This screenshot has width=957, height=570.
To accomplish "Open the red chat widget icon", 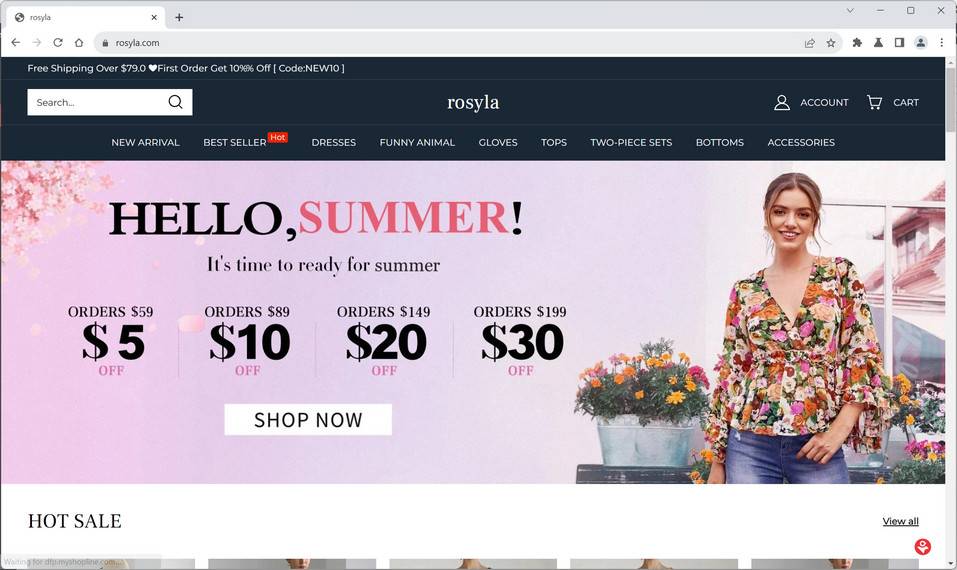I will pyautogui.click(x=922, y=546).
